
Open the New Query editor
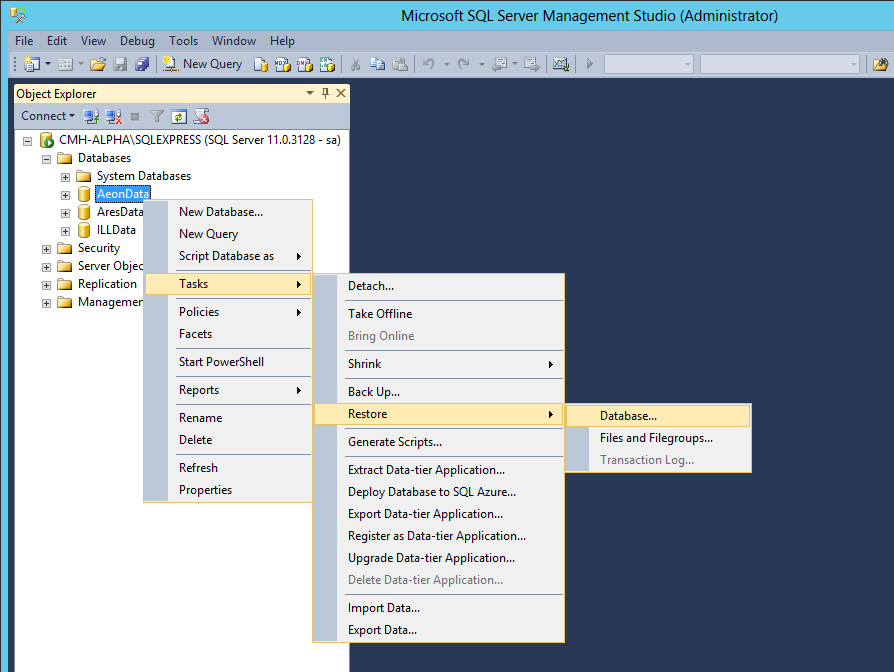(x=203, y=63)
